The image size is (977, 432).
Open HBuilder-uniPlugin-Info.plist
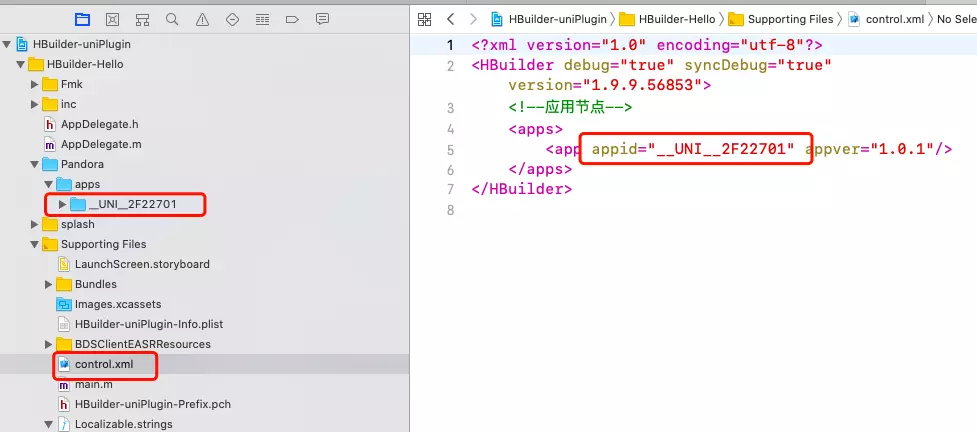coord(147,324)
